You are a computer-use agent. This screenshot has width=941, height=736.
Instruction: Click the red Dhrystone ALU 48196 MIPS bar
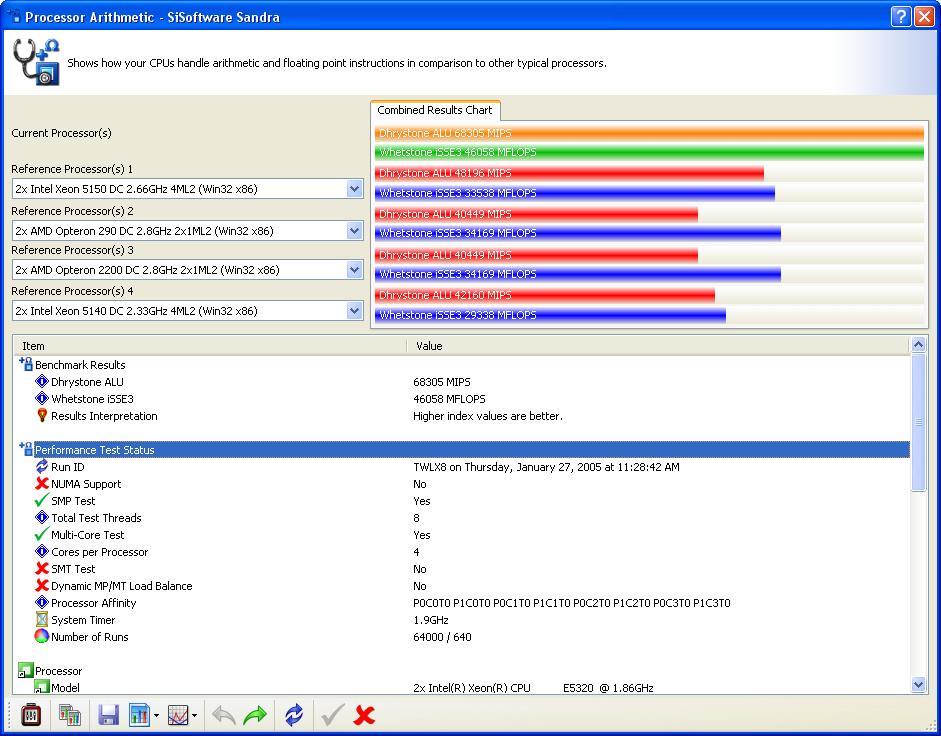569,173
